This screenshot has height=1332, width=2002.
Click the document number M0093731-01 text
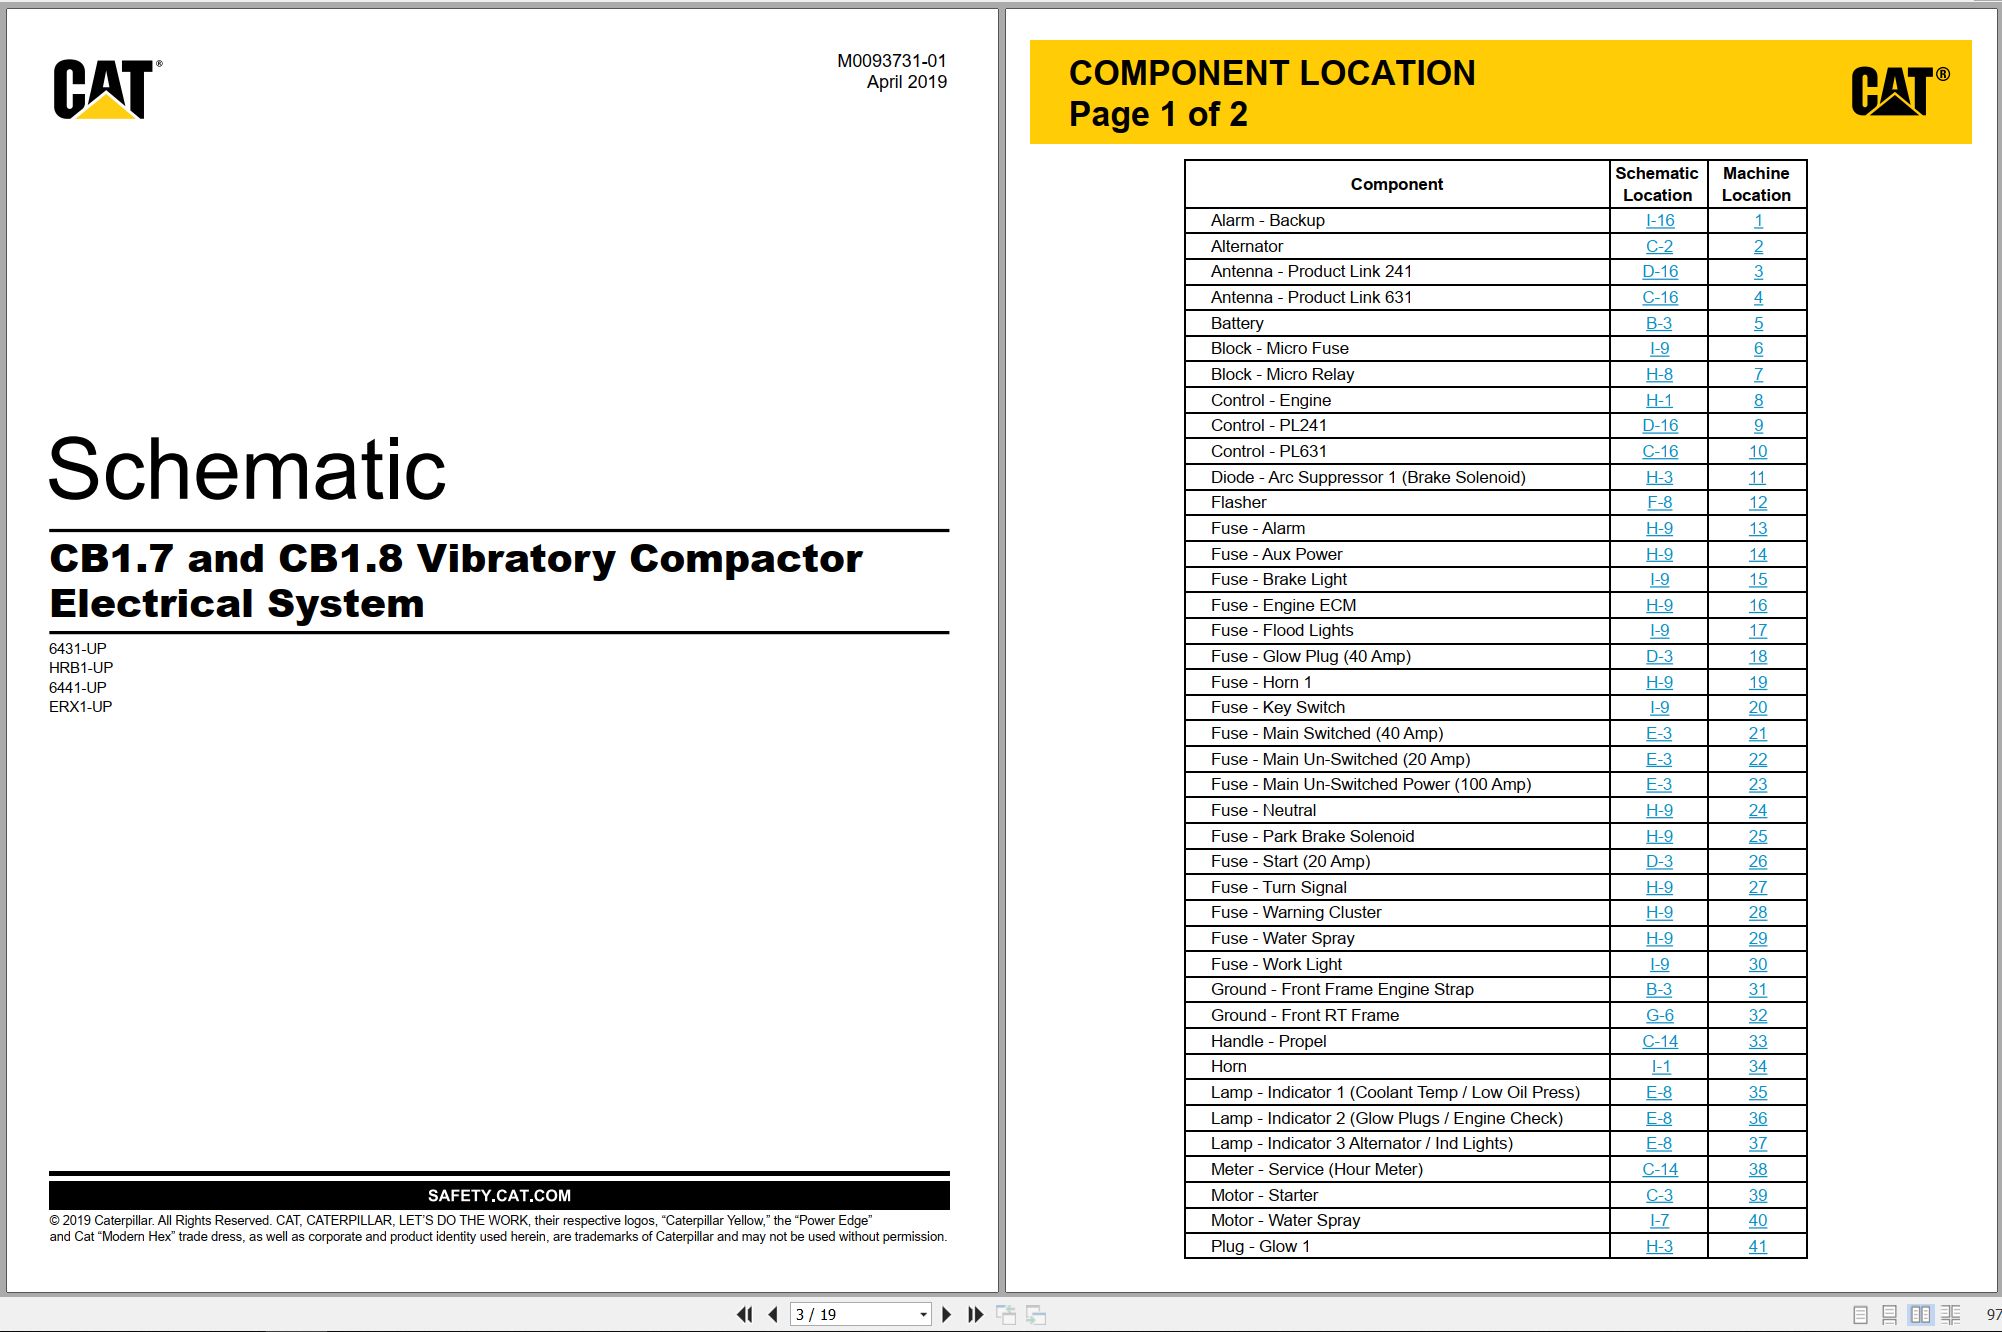(x=892, y=61)
